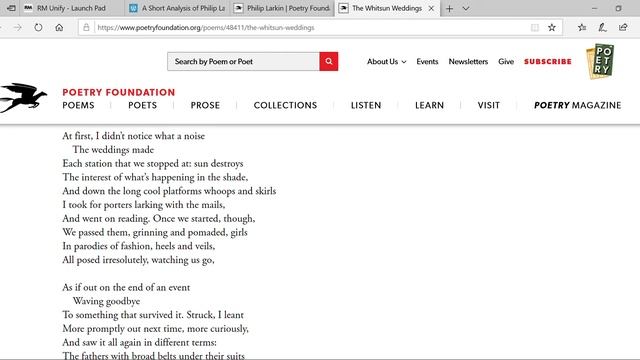640x360 pixels.
Task: Click the POETRY FOUNDATION heading link
Action: [x=119, y=92]
